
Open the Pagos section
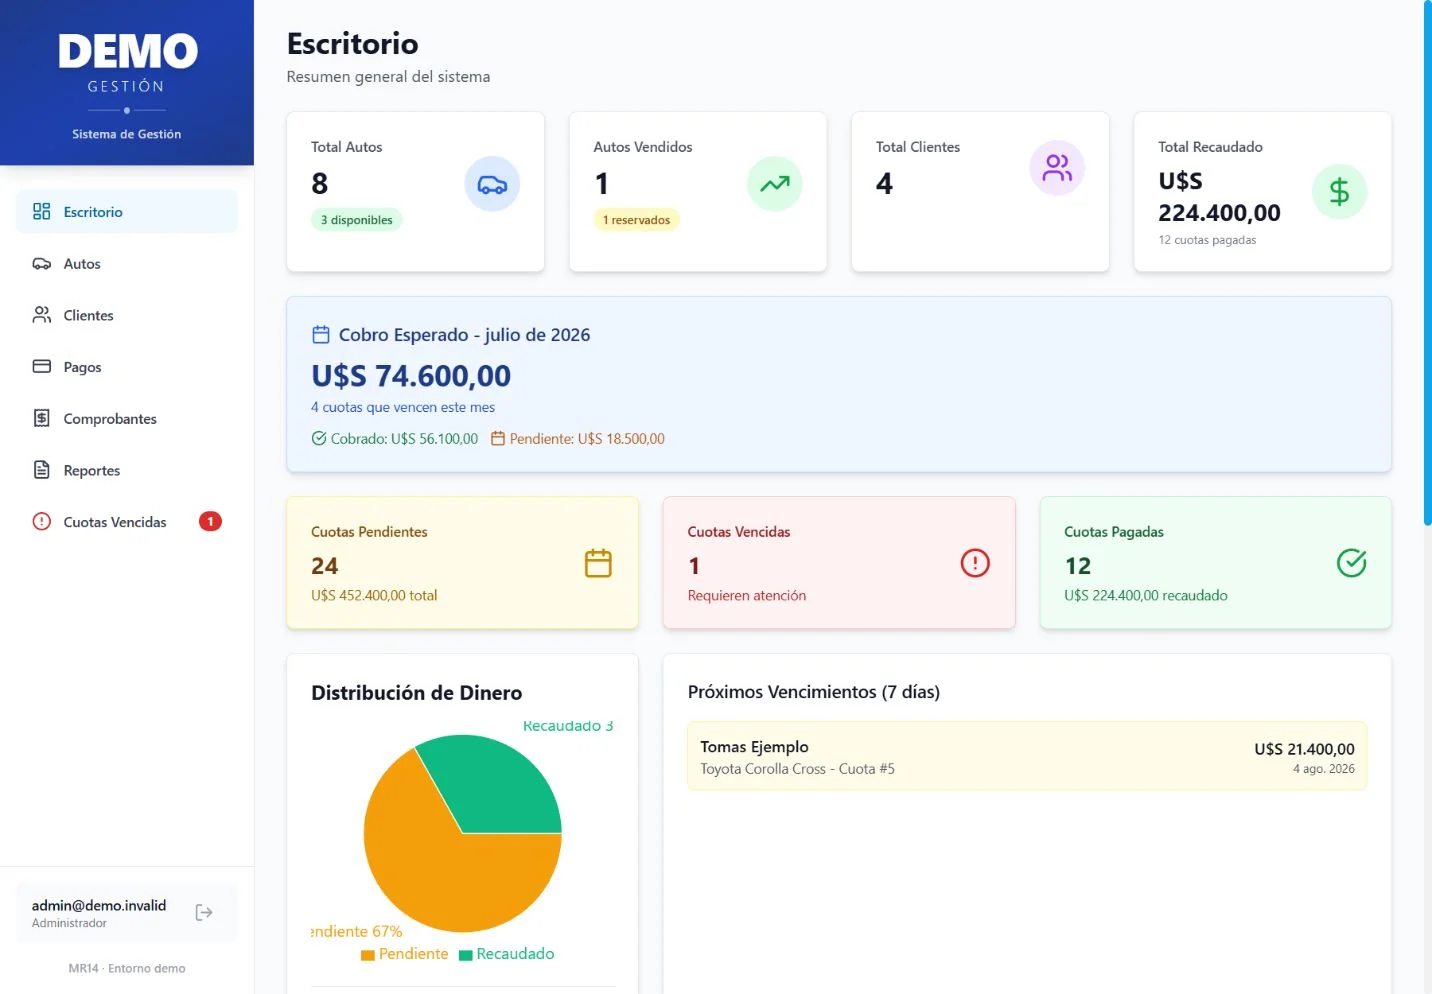pos(127,367)
